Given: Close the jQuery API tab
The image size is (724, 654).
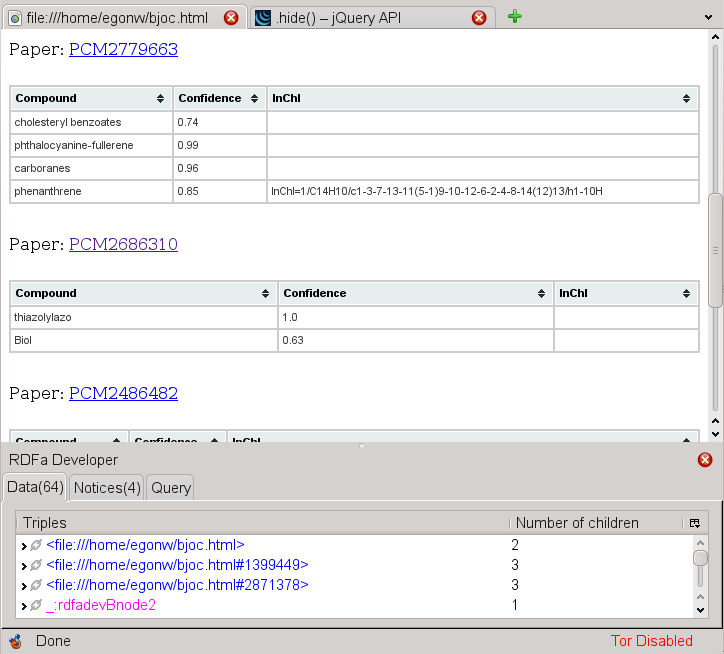Looking at the screenshot, I should (x=479, y=17).
